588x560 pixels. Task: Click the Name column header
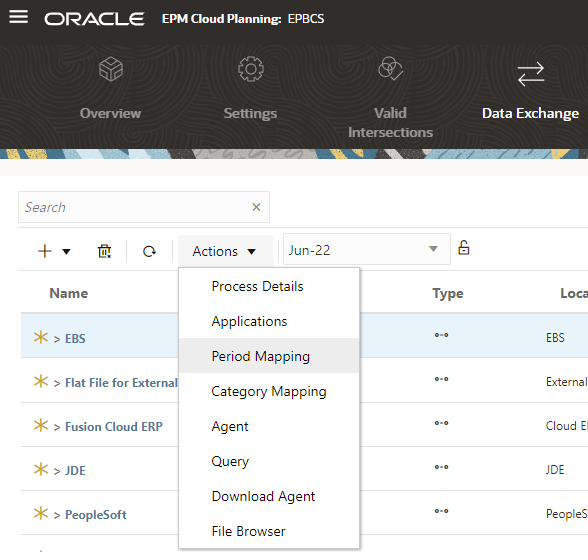click(x=69, y=293)
